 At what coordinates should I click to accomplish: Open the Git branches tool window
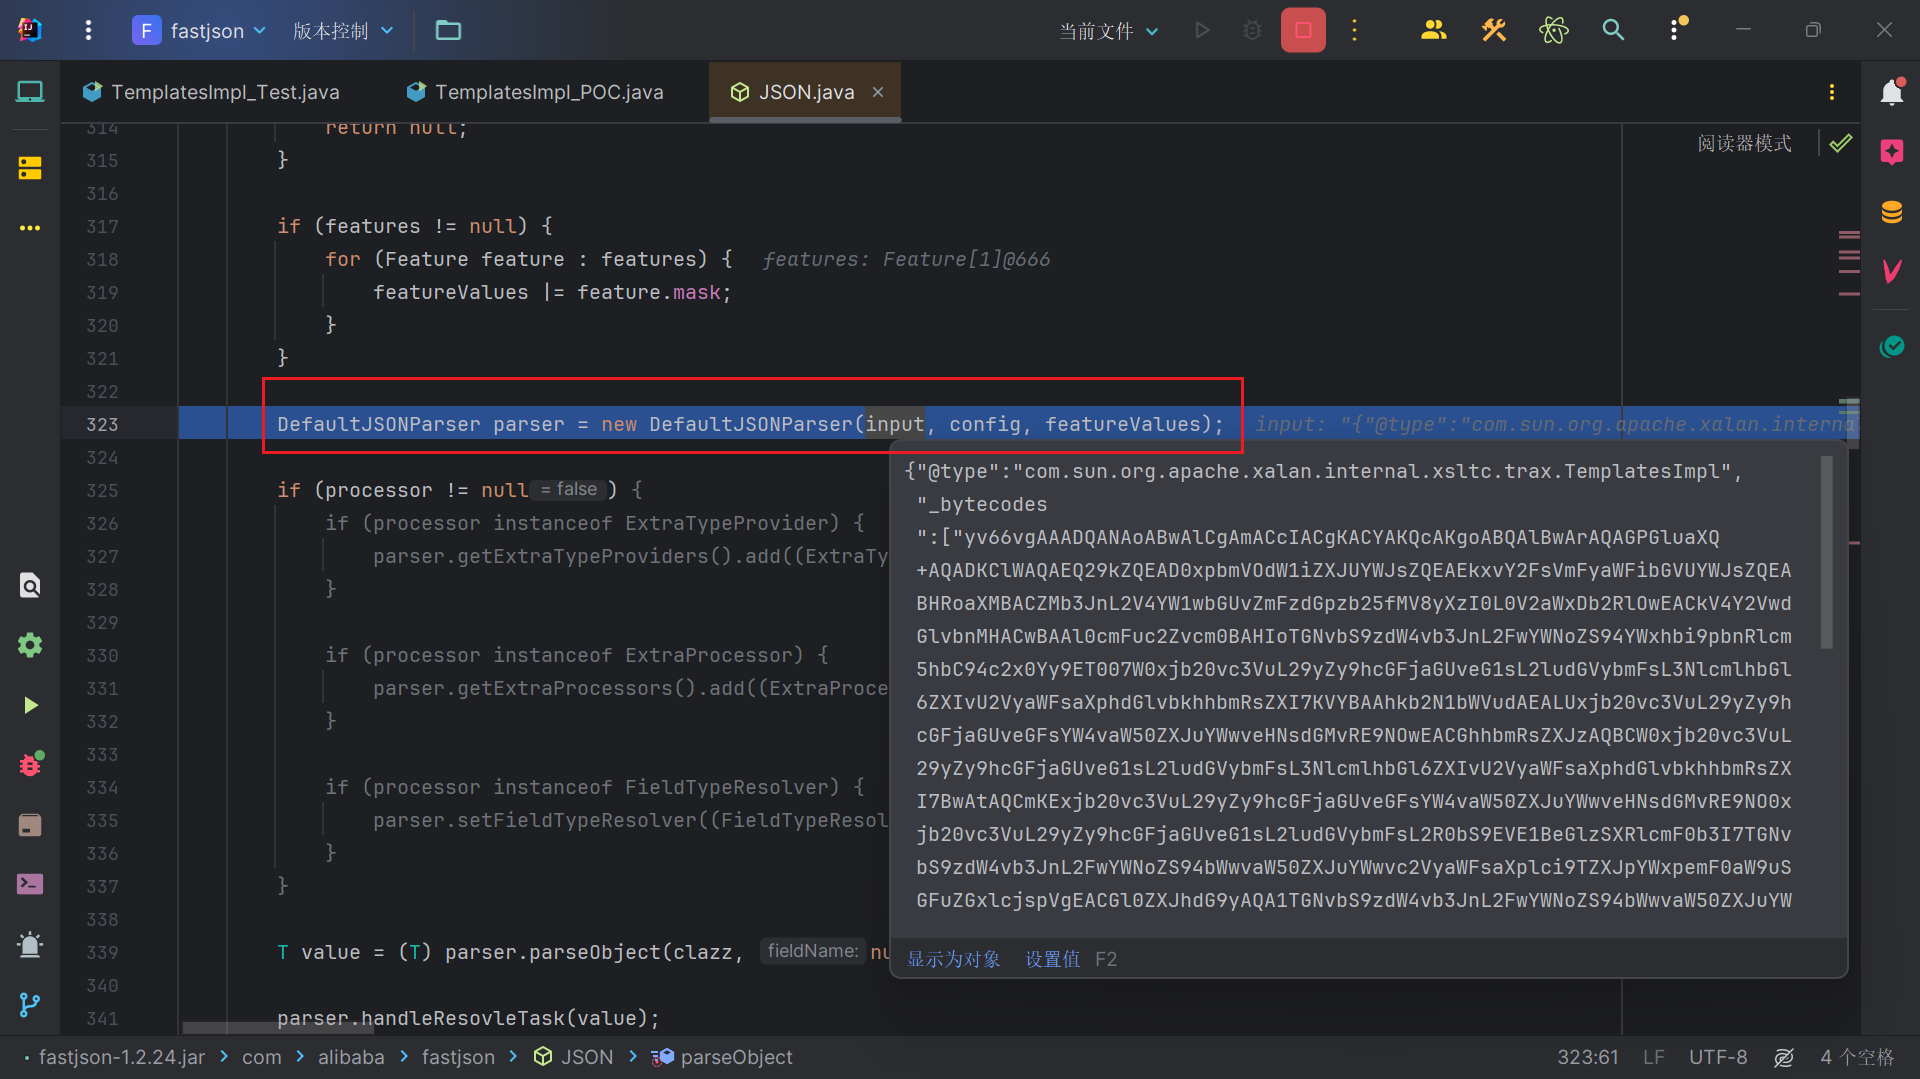point(30,1004)
